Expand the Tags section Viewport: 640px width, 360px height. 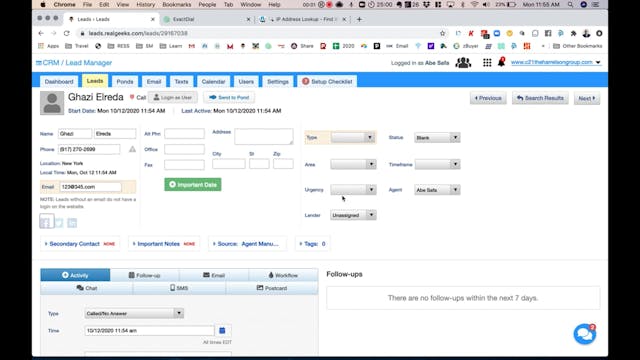click(312, 244)
